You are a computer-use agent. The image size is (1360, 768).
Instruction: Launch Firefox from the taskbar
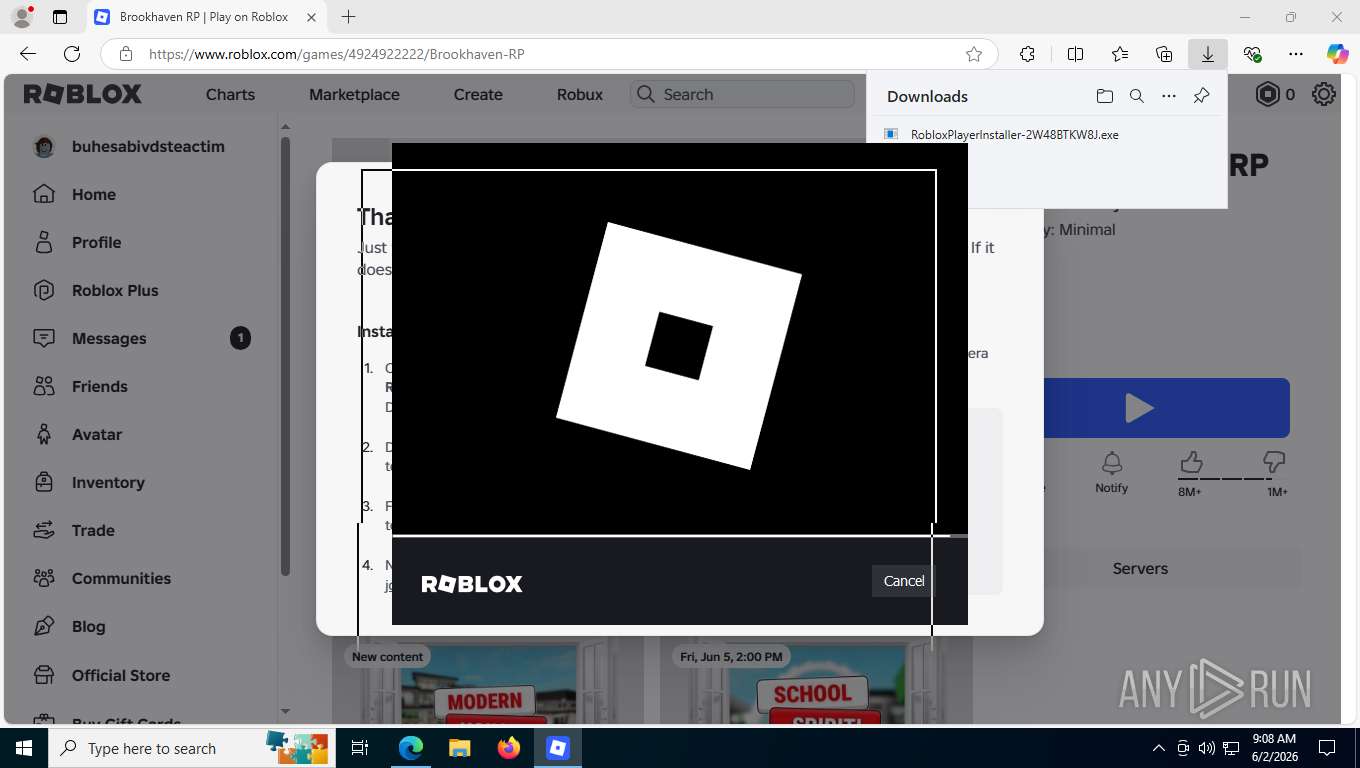[509, 748]
